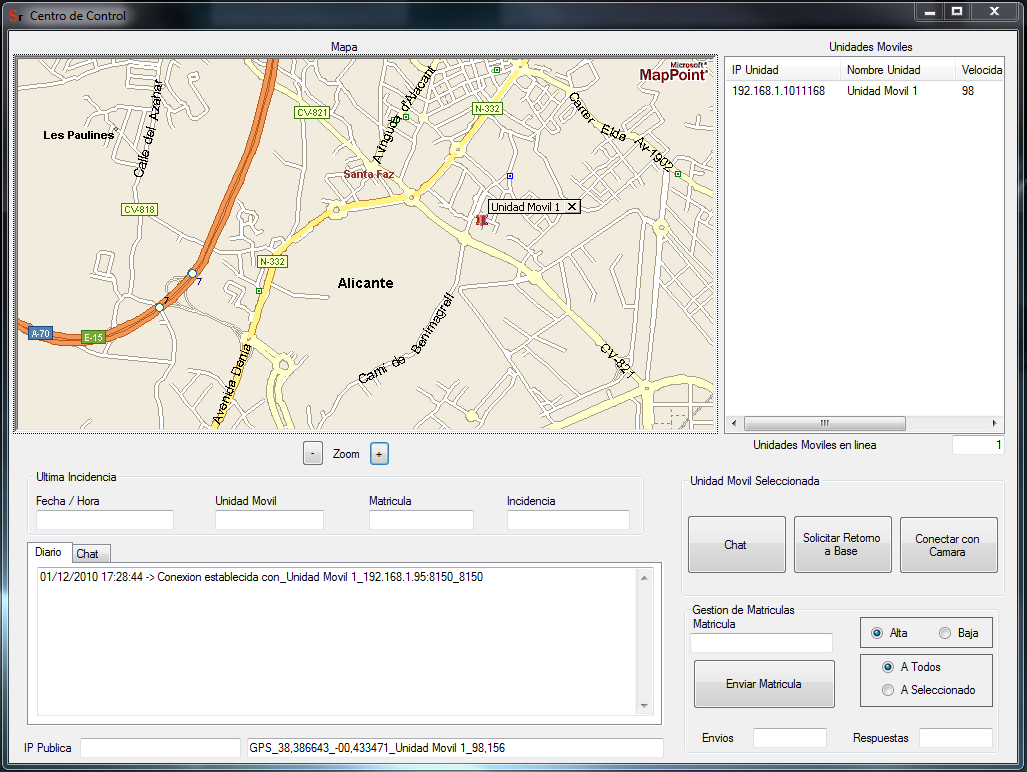The height and width of the screenshot is (772, 1027).
Task: Select the Alta radio button
Action: coord(877,633)
